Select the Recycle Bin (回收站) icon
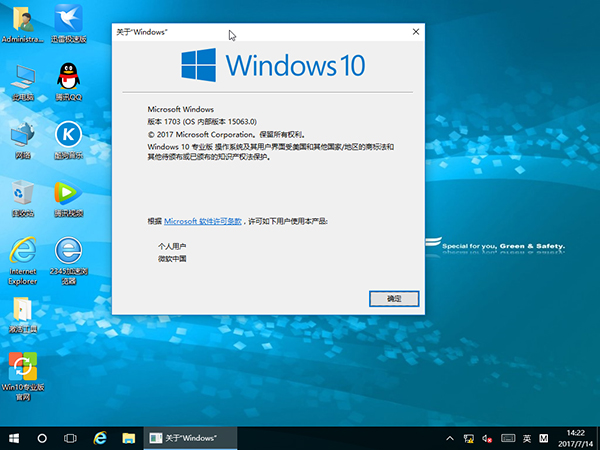This screenshot has width=600, height=450. tap(22, 194)
